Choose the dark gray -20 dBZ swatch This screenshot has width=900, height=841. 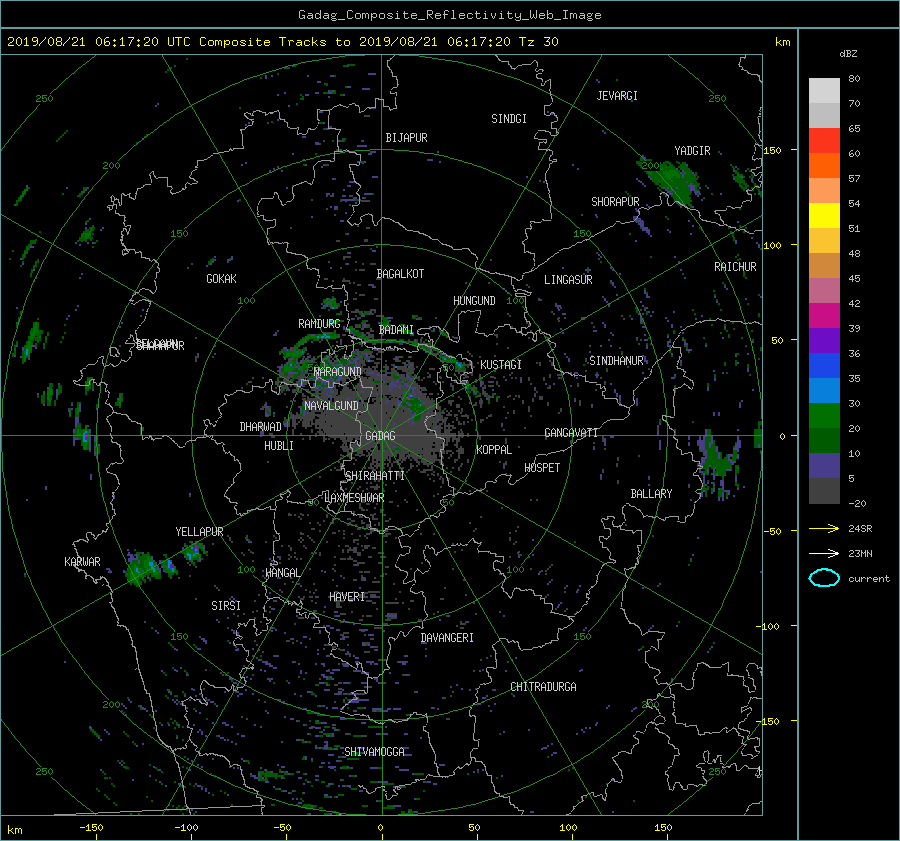point(824,491)
